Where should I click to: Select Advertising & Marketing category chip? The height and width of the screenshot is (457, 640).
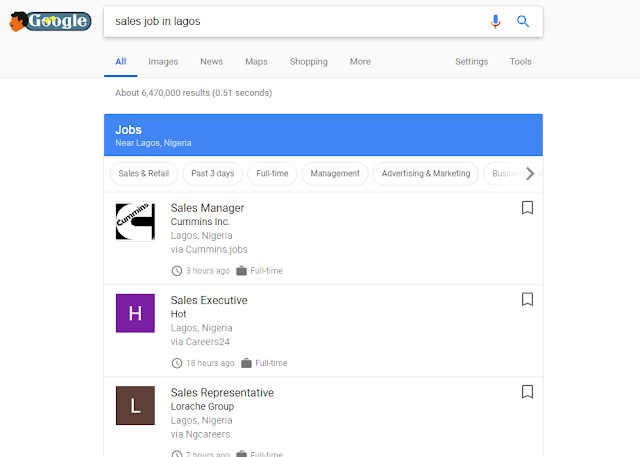pos(426,174)
